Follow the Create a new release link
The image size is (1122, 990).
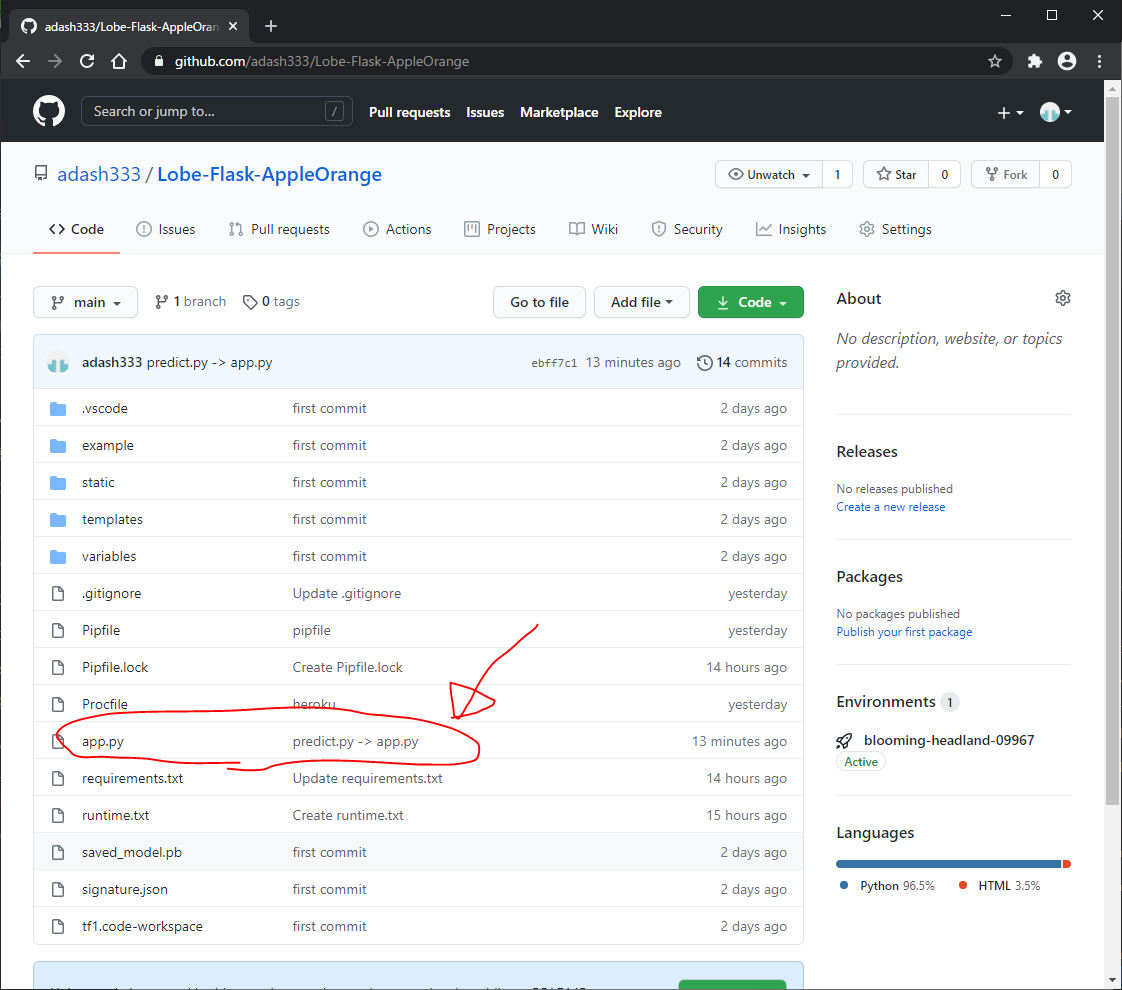[x=890, y=507]
